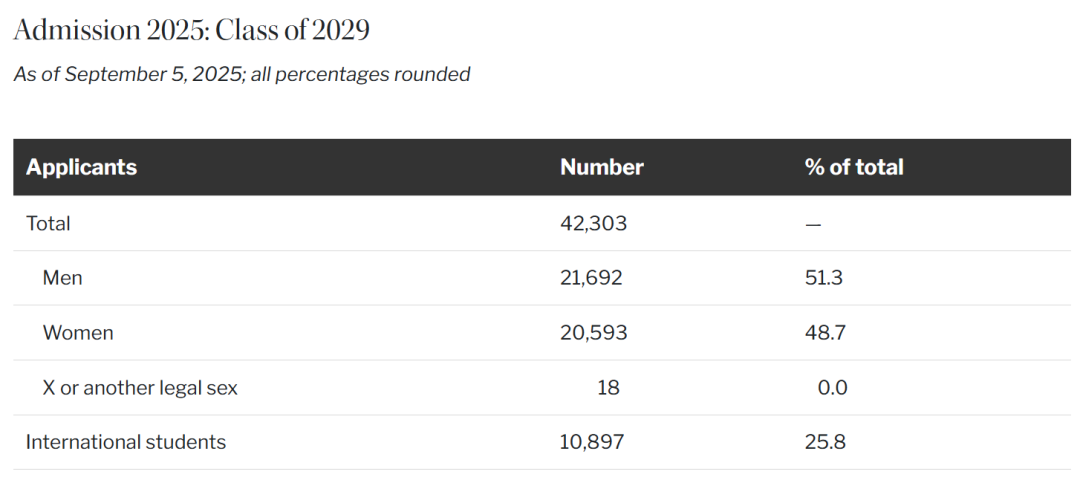Image resolution: width=1080 pixels, height=483 pixels.
Task: Select the total applicants value 42,303
Action: [x=593, y=223]
